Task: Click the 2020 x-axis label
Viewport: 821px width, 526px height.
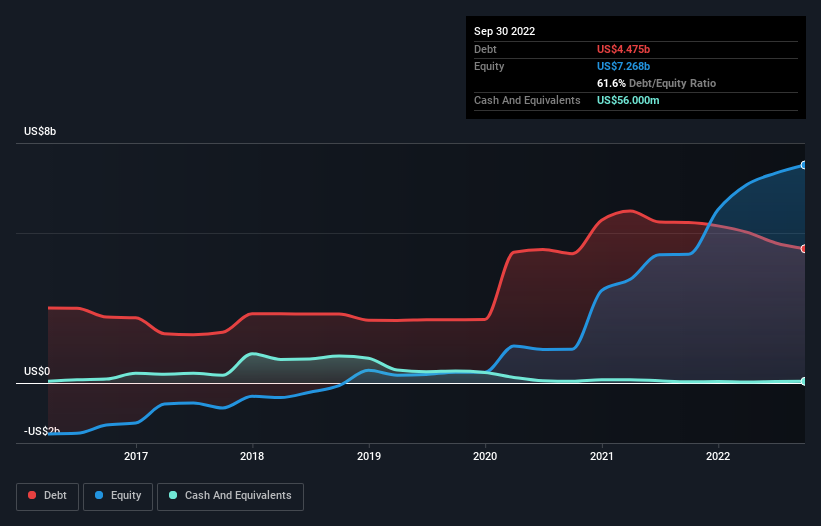Action: [x=485, y=456]
